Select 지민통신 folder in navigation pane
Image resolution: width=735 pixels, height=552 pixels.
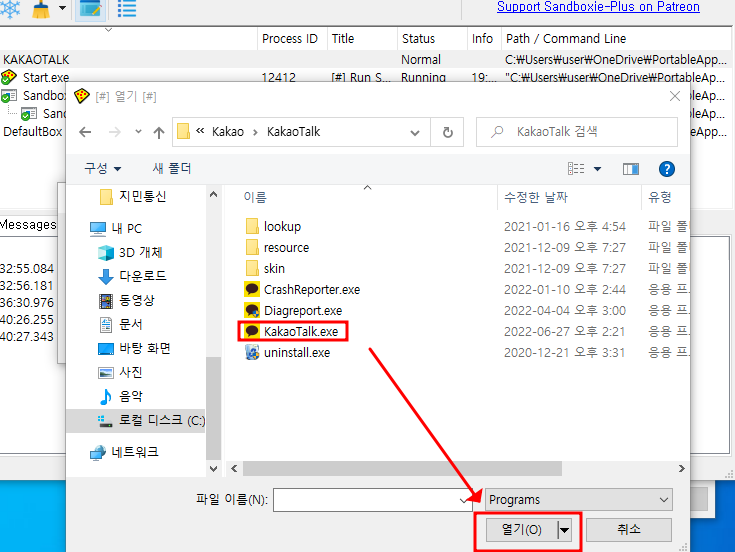tap(133, 196)
